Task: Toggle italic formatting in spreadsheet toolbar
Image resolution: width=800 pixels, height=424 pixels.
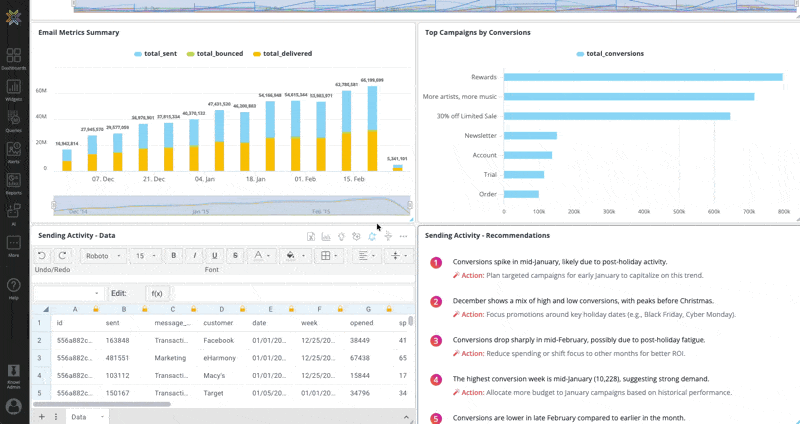Action: (194, 256)
